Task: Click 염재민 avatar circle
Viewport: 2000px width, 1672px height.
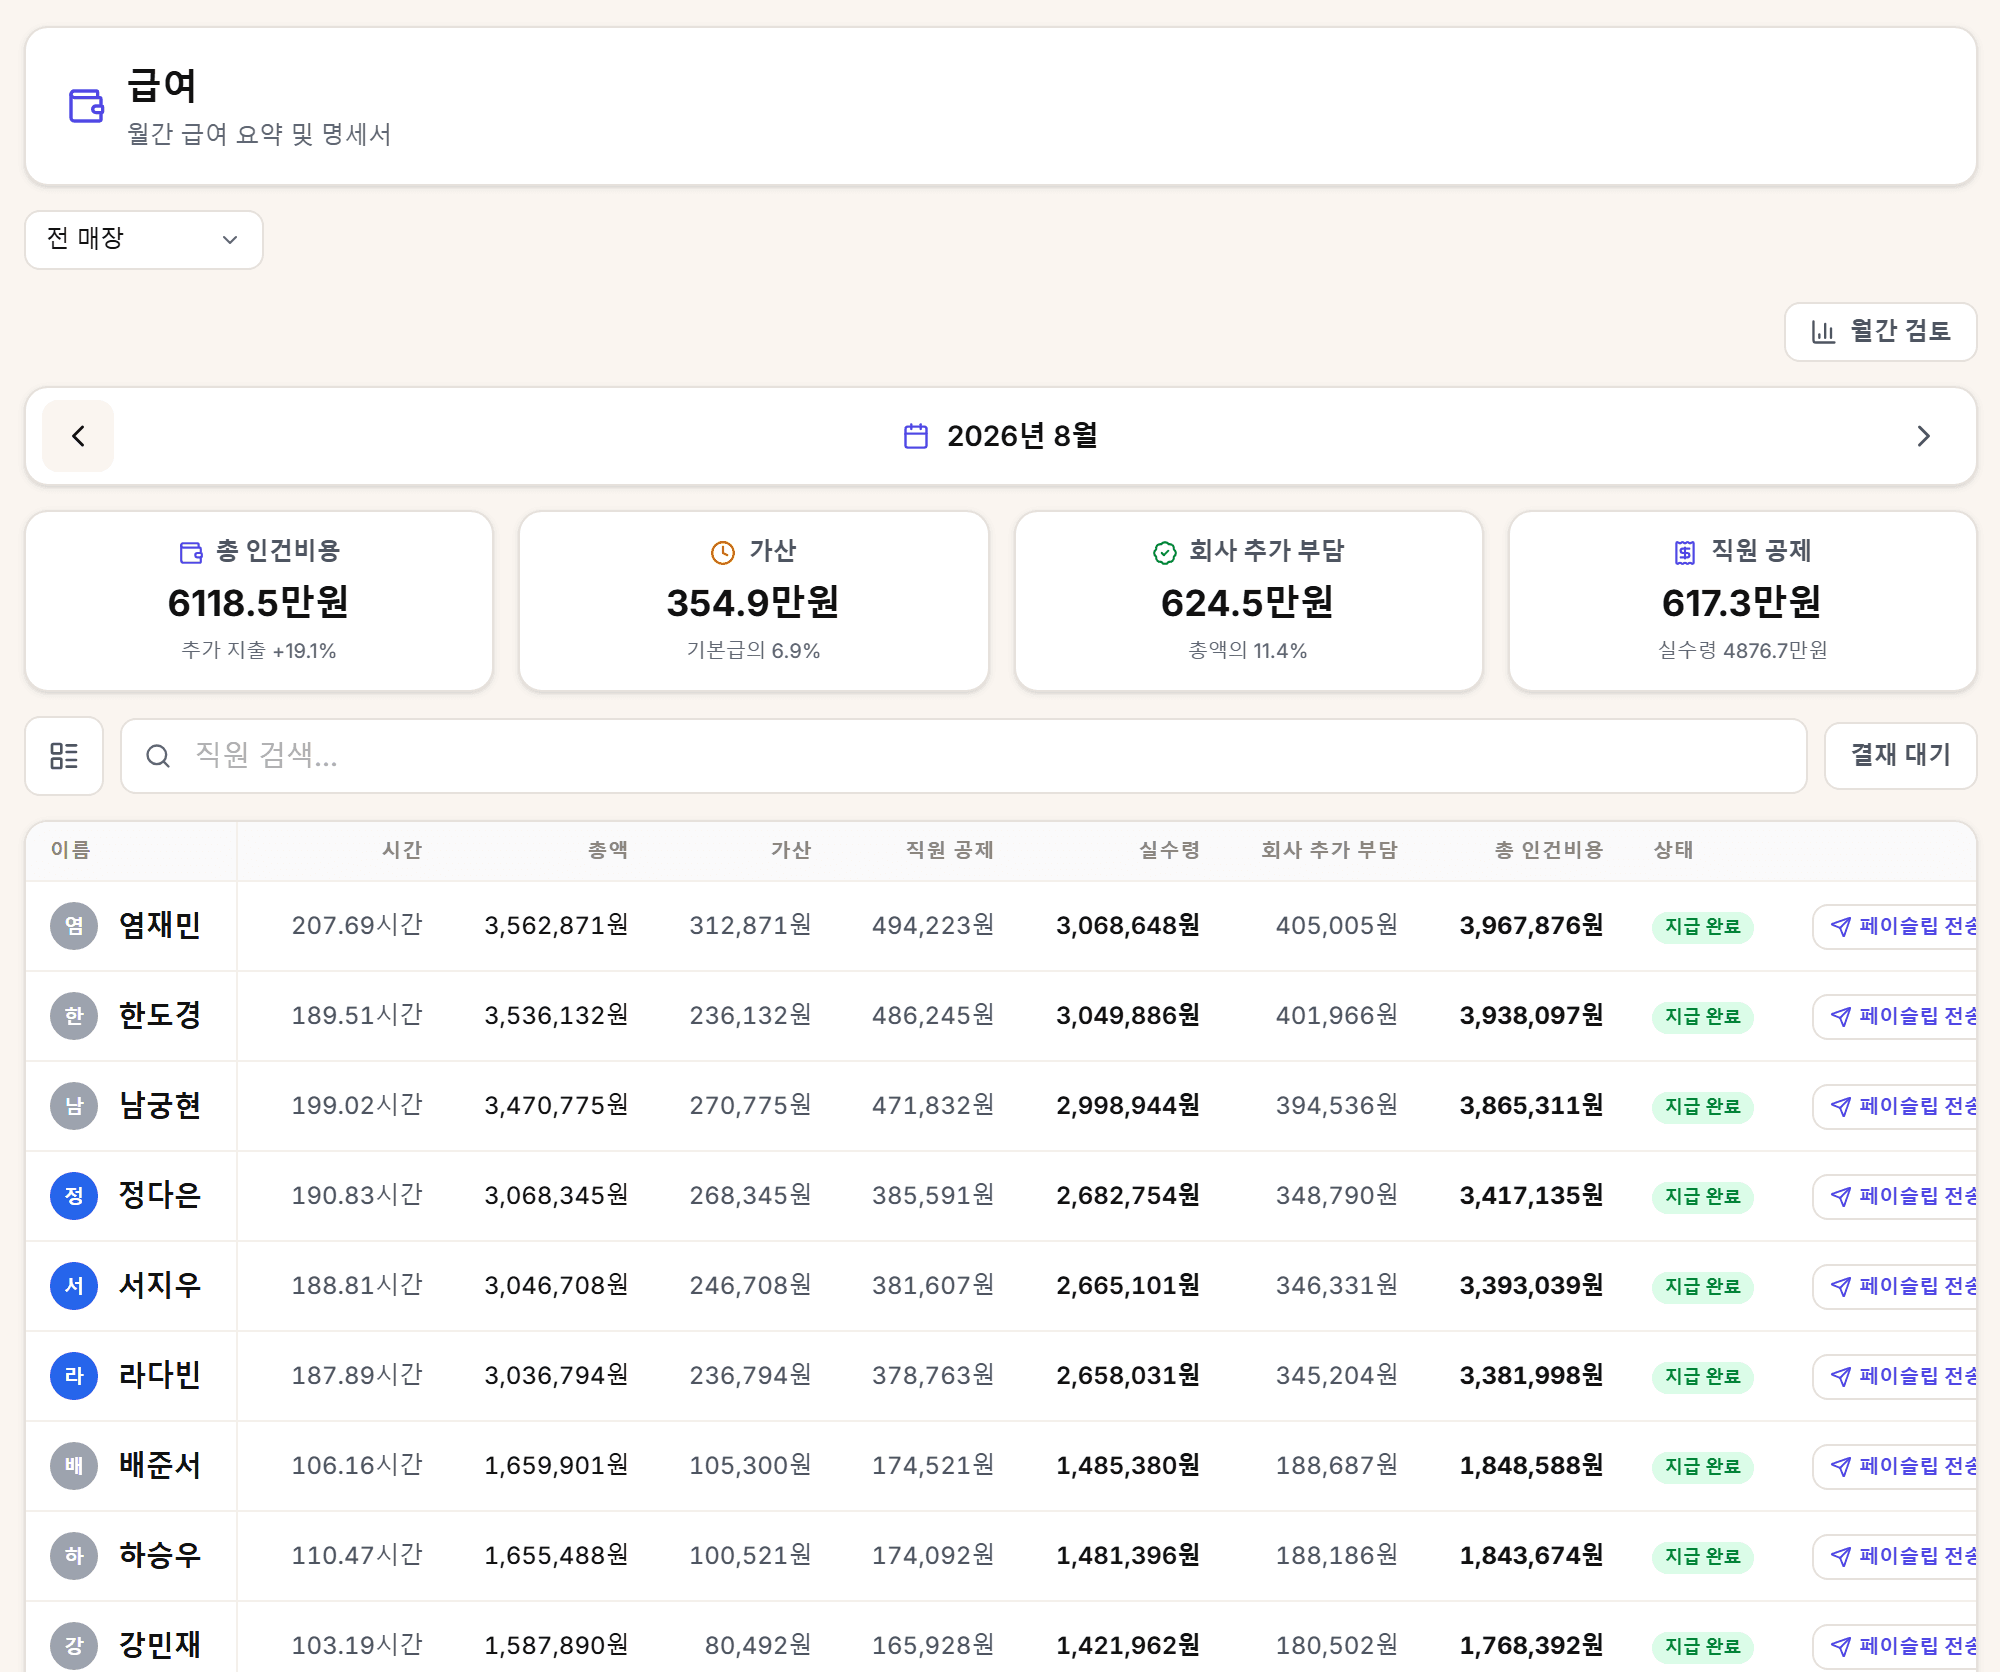Action: pos(74,926)
